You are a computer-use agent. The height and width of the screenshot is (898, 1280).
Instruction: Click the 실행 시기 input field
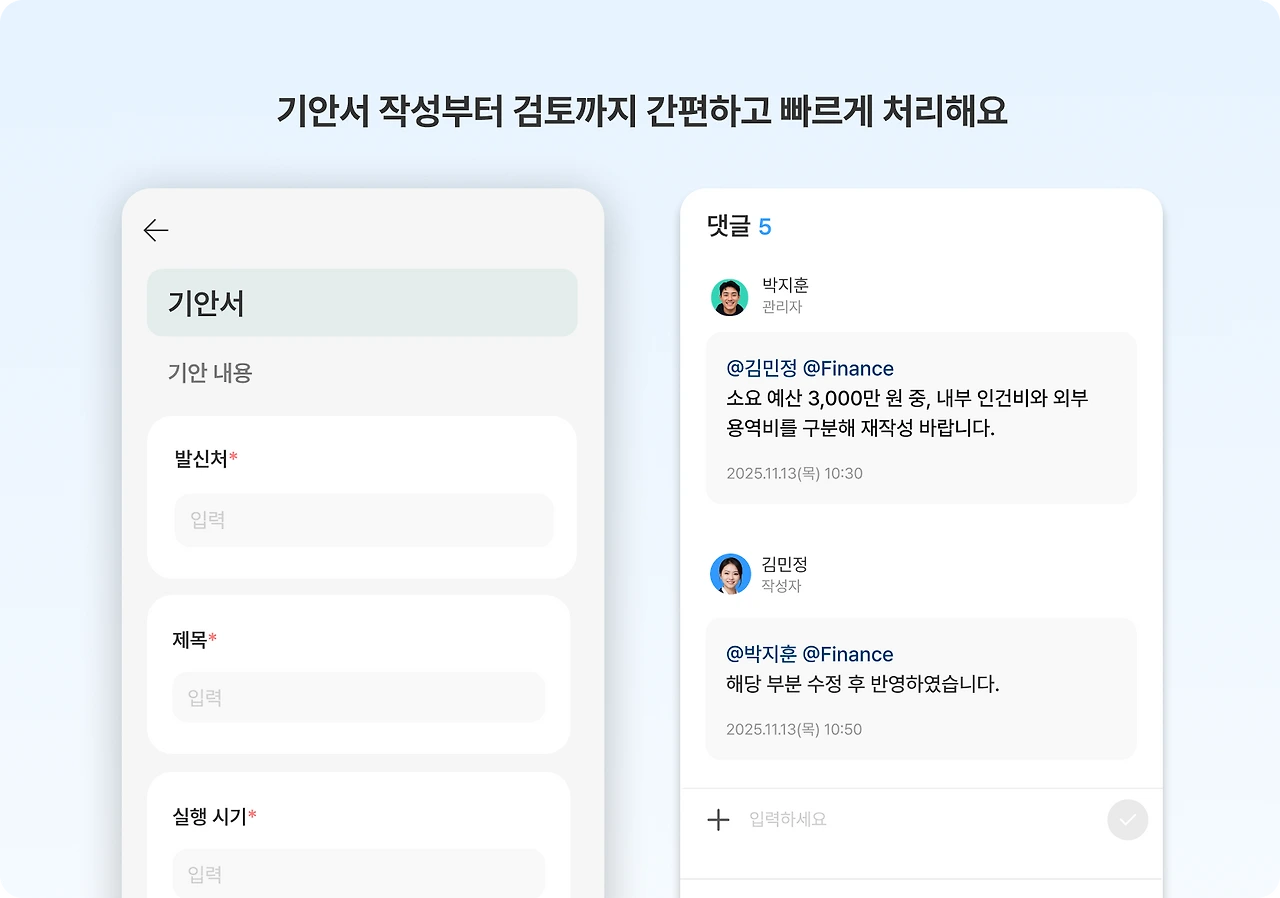point(359,873)
